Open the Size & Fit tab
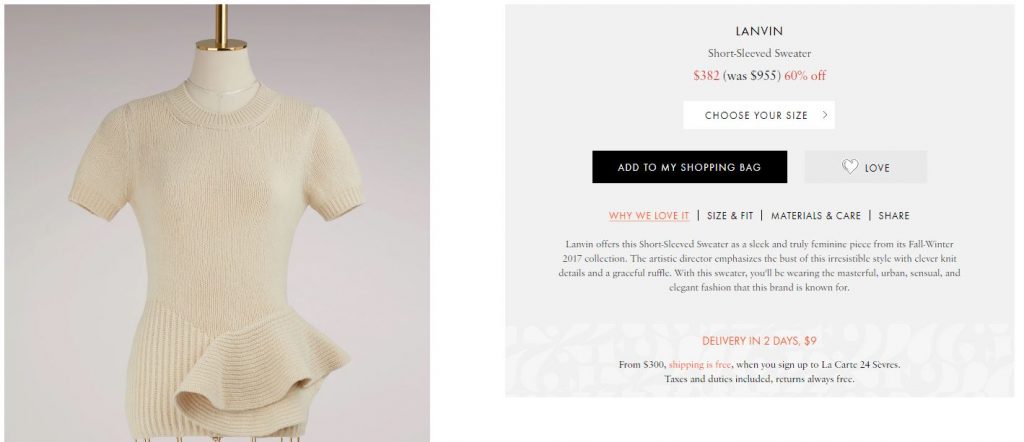Image resolution: width=1024 pixels, height=442 pixels. click(x=729, y=215)
